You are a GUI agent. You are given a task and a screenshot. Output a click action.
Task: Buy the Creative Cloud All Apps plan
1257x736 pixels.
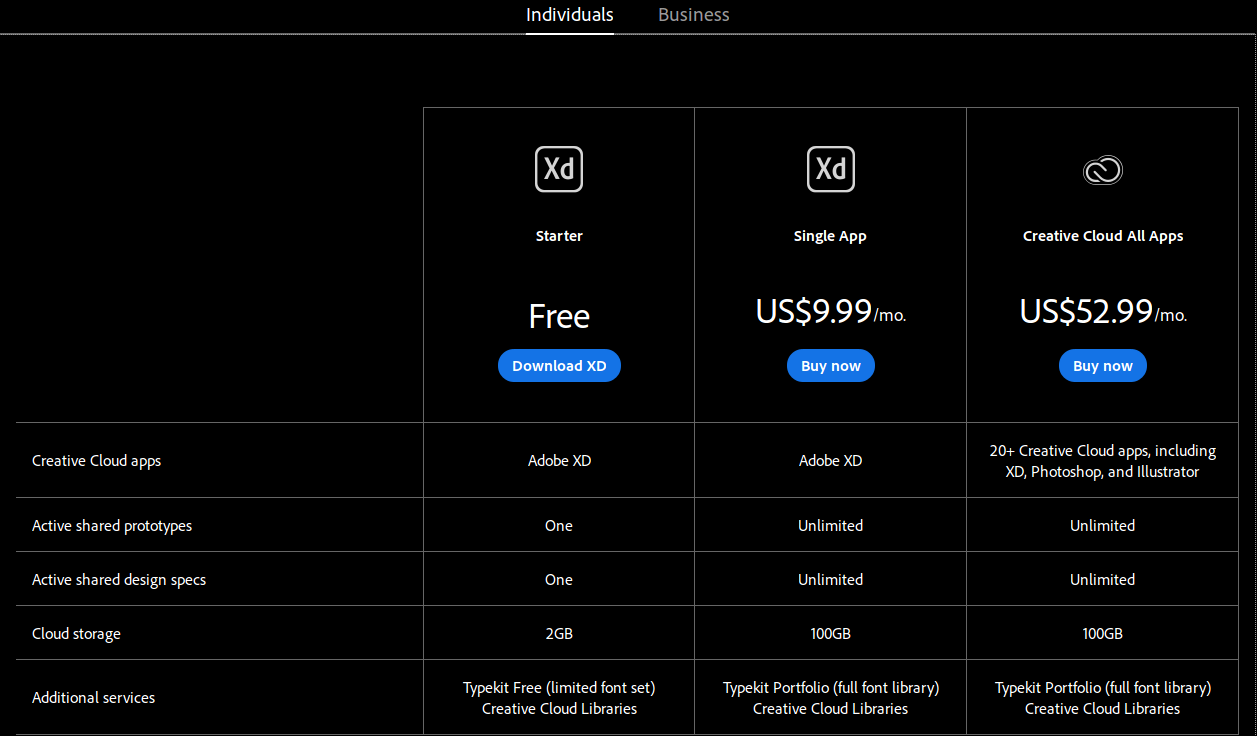pyautogui.click(x=1103, y=366)
